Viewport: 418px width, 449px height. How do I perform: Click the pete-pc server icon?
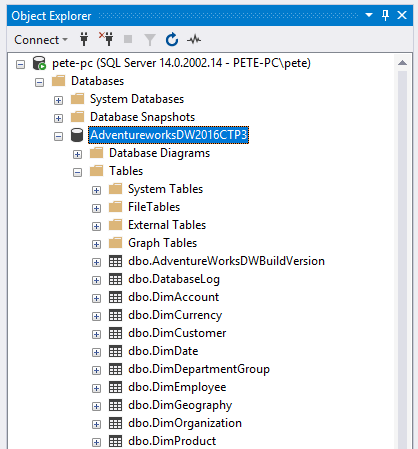(39, 63)
